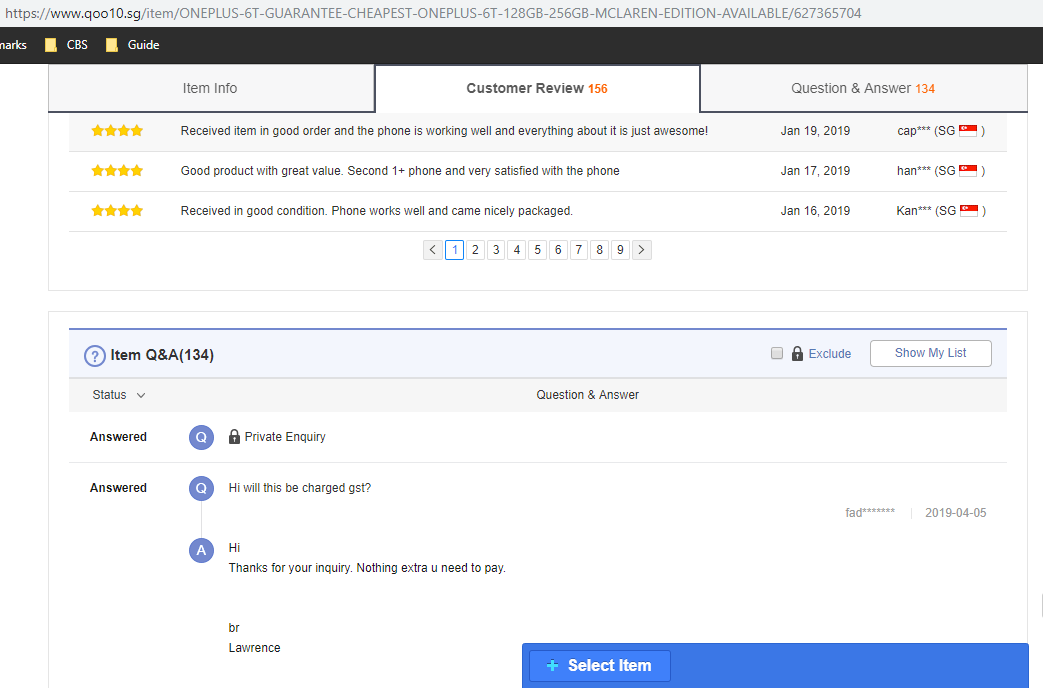The image size is (1043, 688).
Task: Click the lock icon of Private Enquiry
Action: click(x=234, y=436)
